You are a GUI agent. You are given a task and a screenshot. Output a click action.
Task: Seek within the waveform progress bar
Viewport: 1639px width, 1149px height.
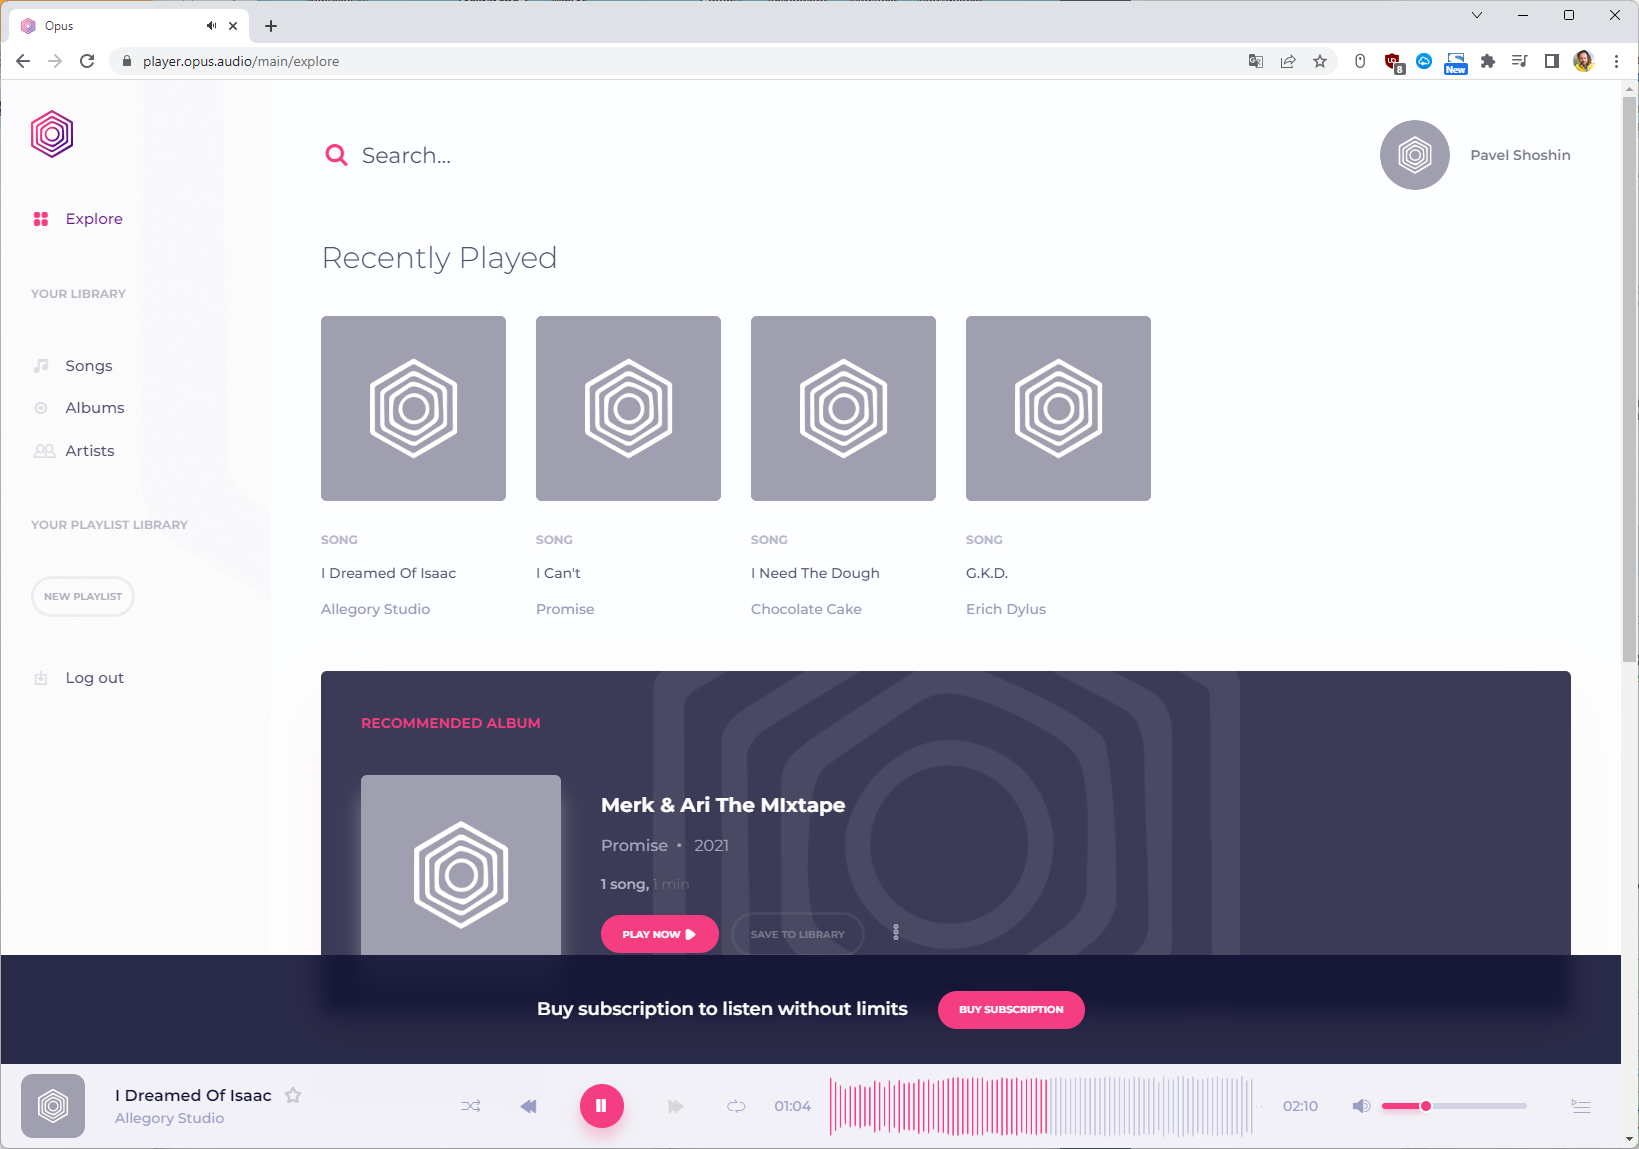coord(1041,1106)
